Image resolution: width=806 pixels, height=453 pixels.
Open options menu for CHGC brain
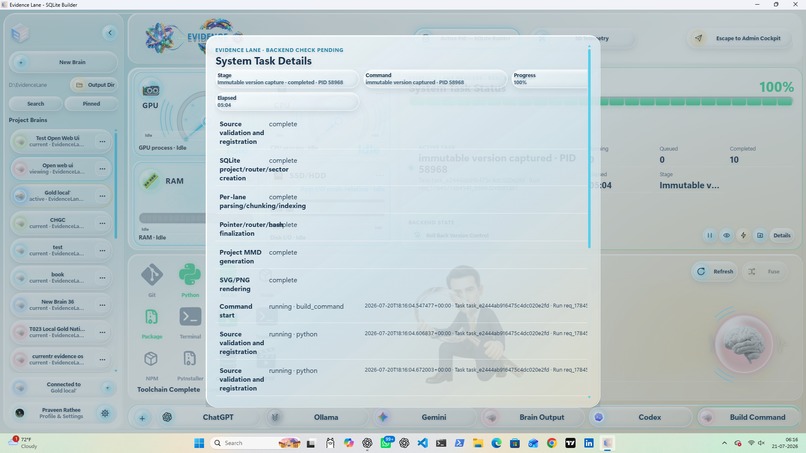coord(102,223)
